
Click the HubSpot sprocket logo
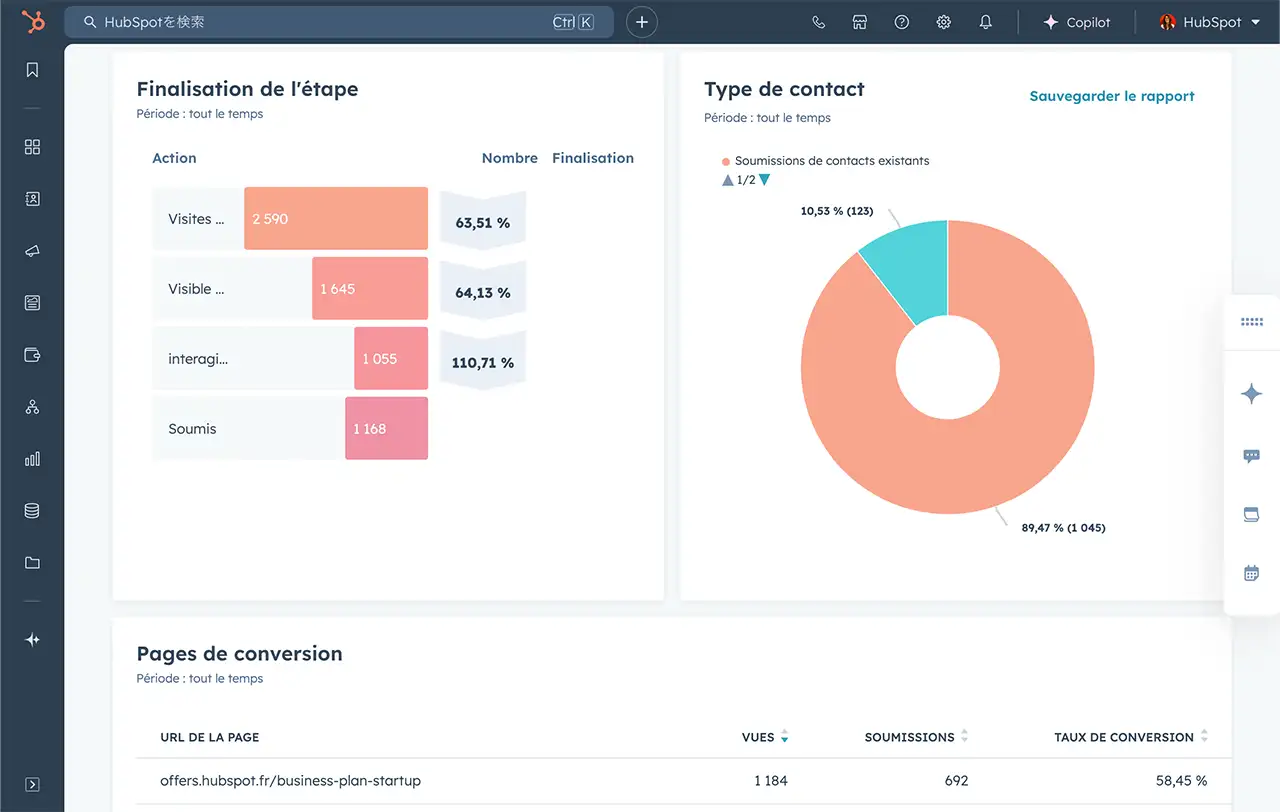[32, 22]
